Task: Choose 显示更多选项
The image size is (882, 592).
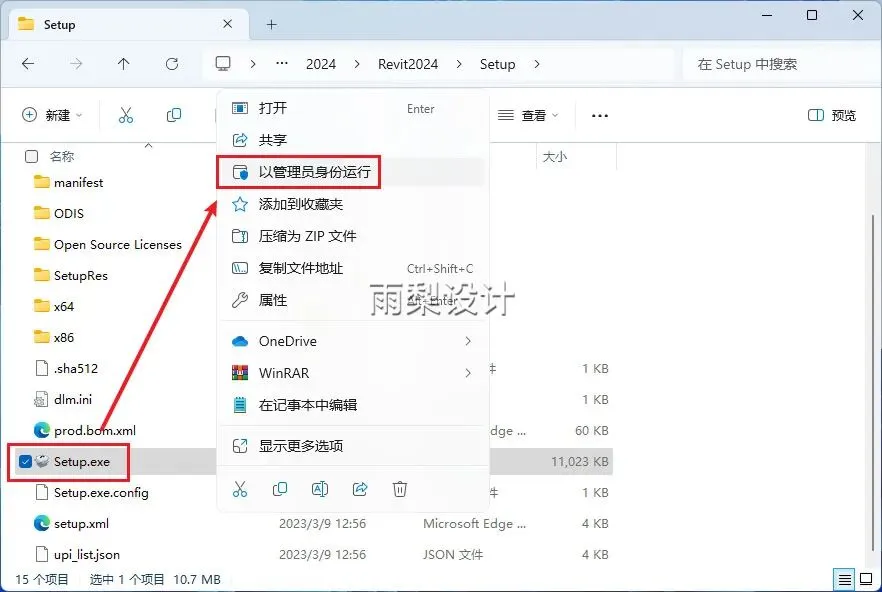Action: click(x=353, y=446)
